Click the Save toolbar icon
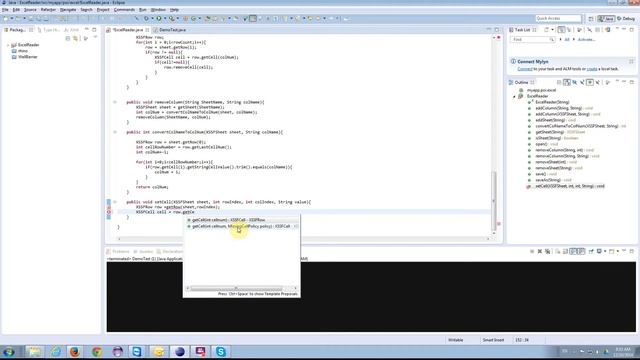640x360 pixels. tap(31, 18)
